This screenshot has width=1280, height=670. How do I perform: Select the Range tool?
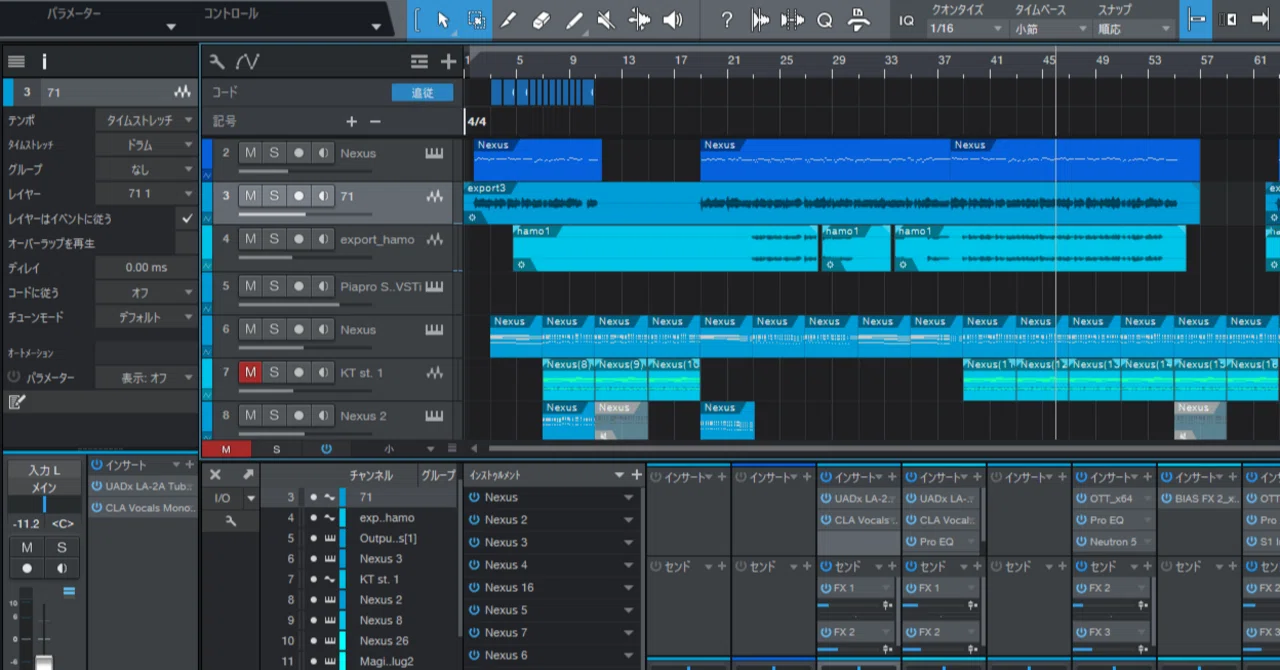(x=477, y=20)
